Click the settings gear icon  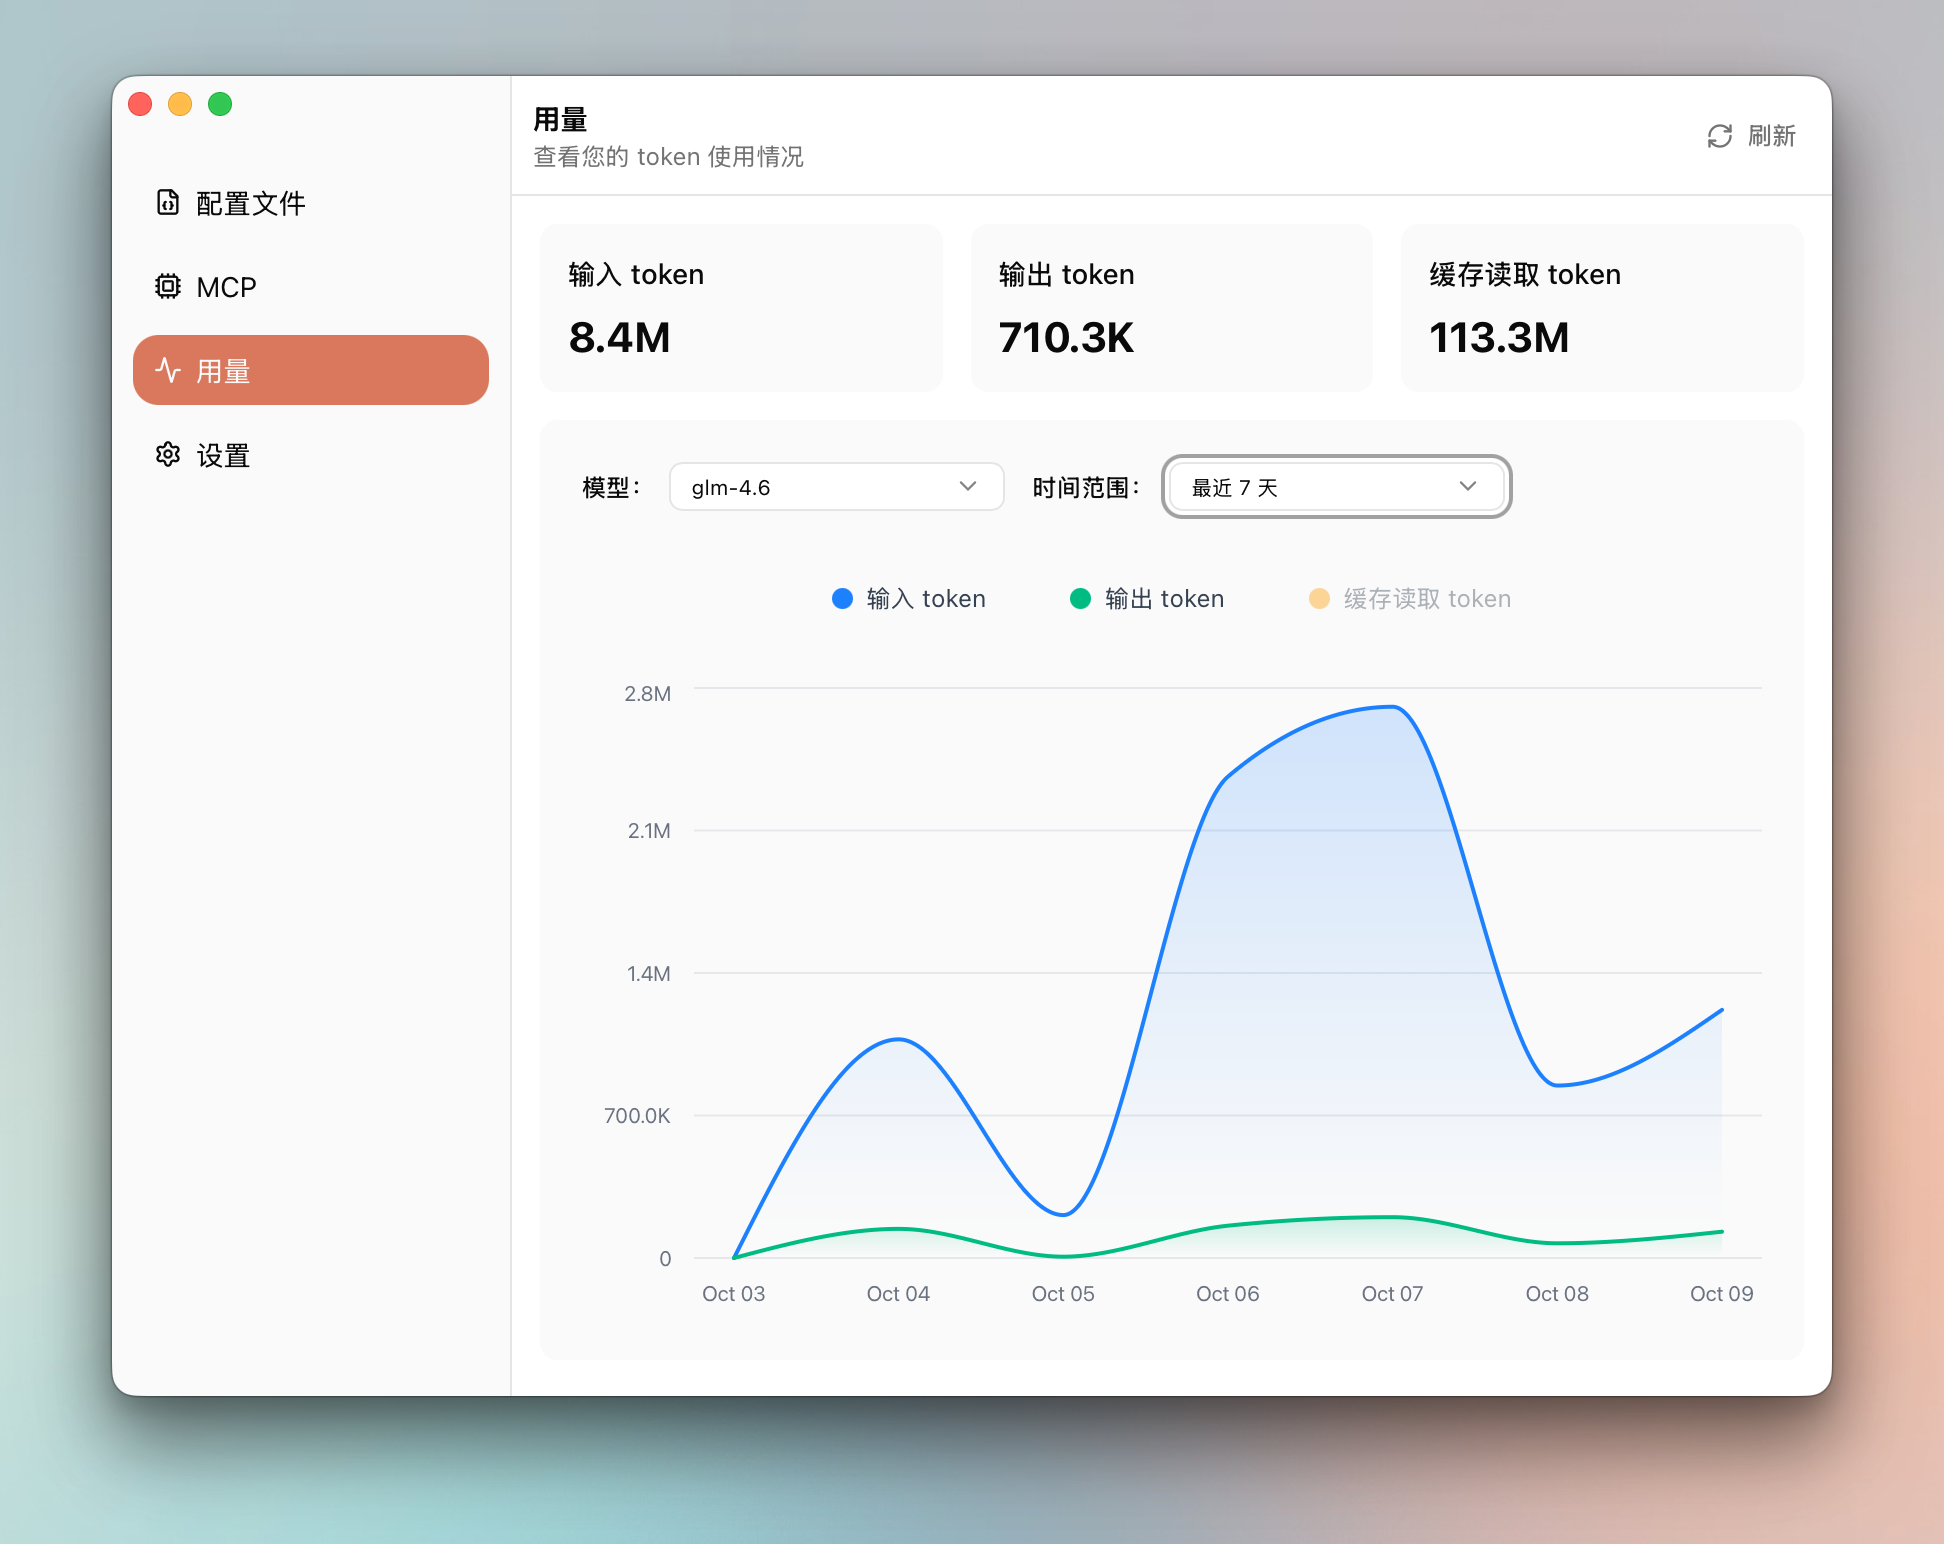coord(168,455)
